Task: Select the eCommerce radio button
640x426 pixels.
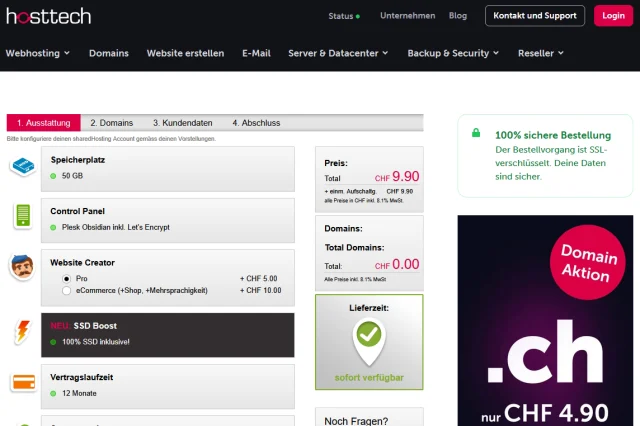Action: coord(67,291)
